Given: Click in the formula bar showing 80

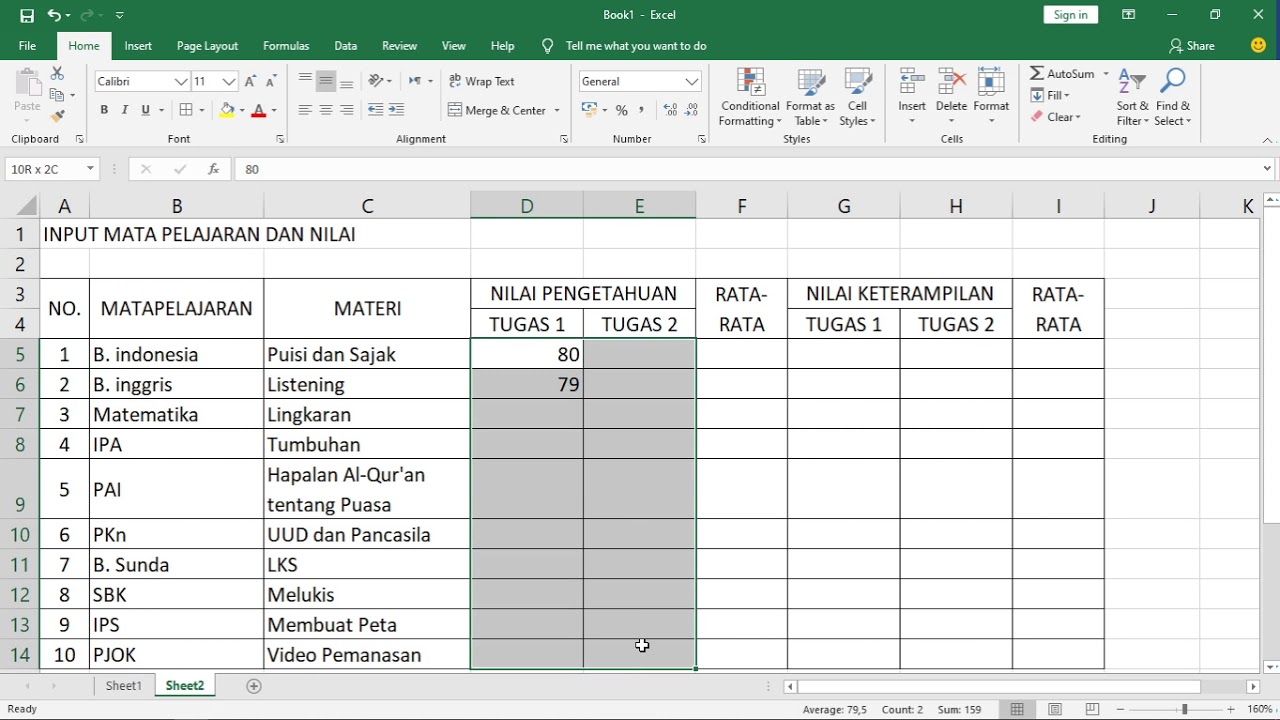Looking at the screenshot, I should tap(745, 169).
